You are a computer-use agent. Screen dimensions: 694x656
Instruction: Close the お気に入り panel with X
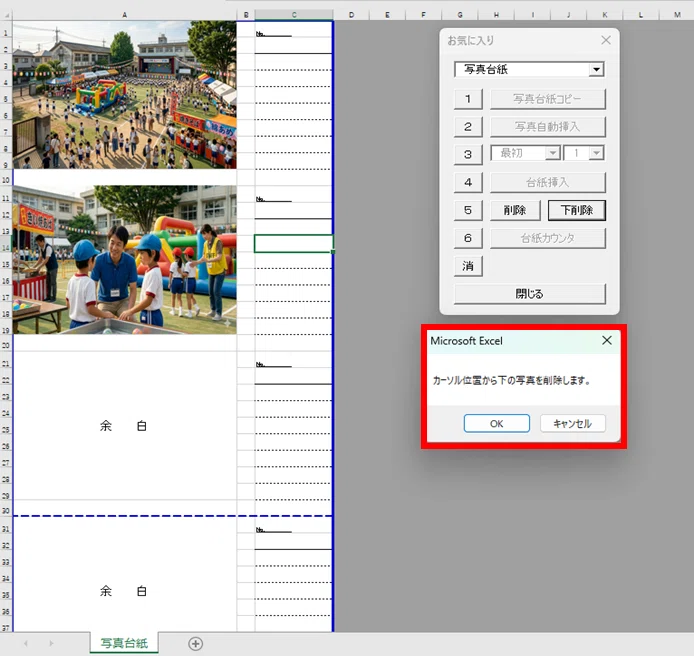click(x=606, y=40)
